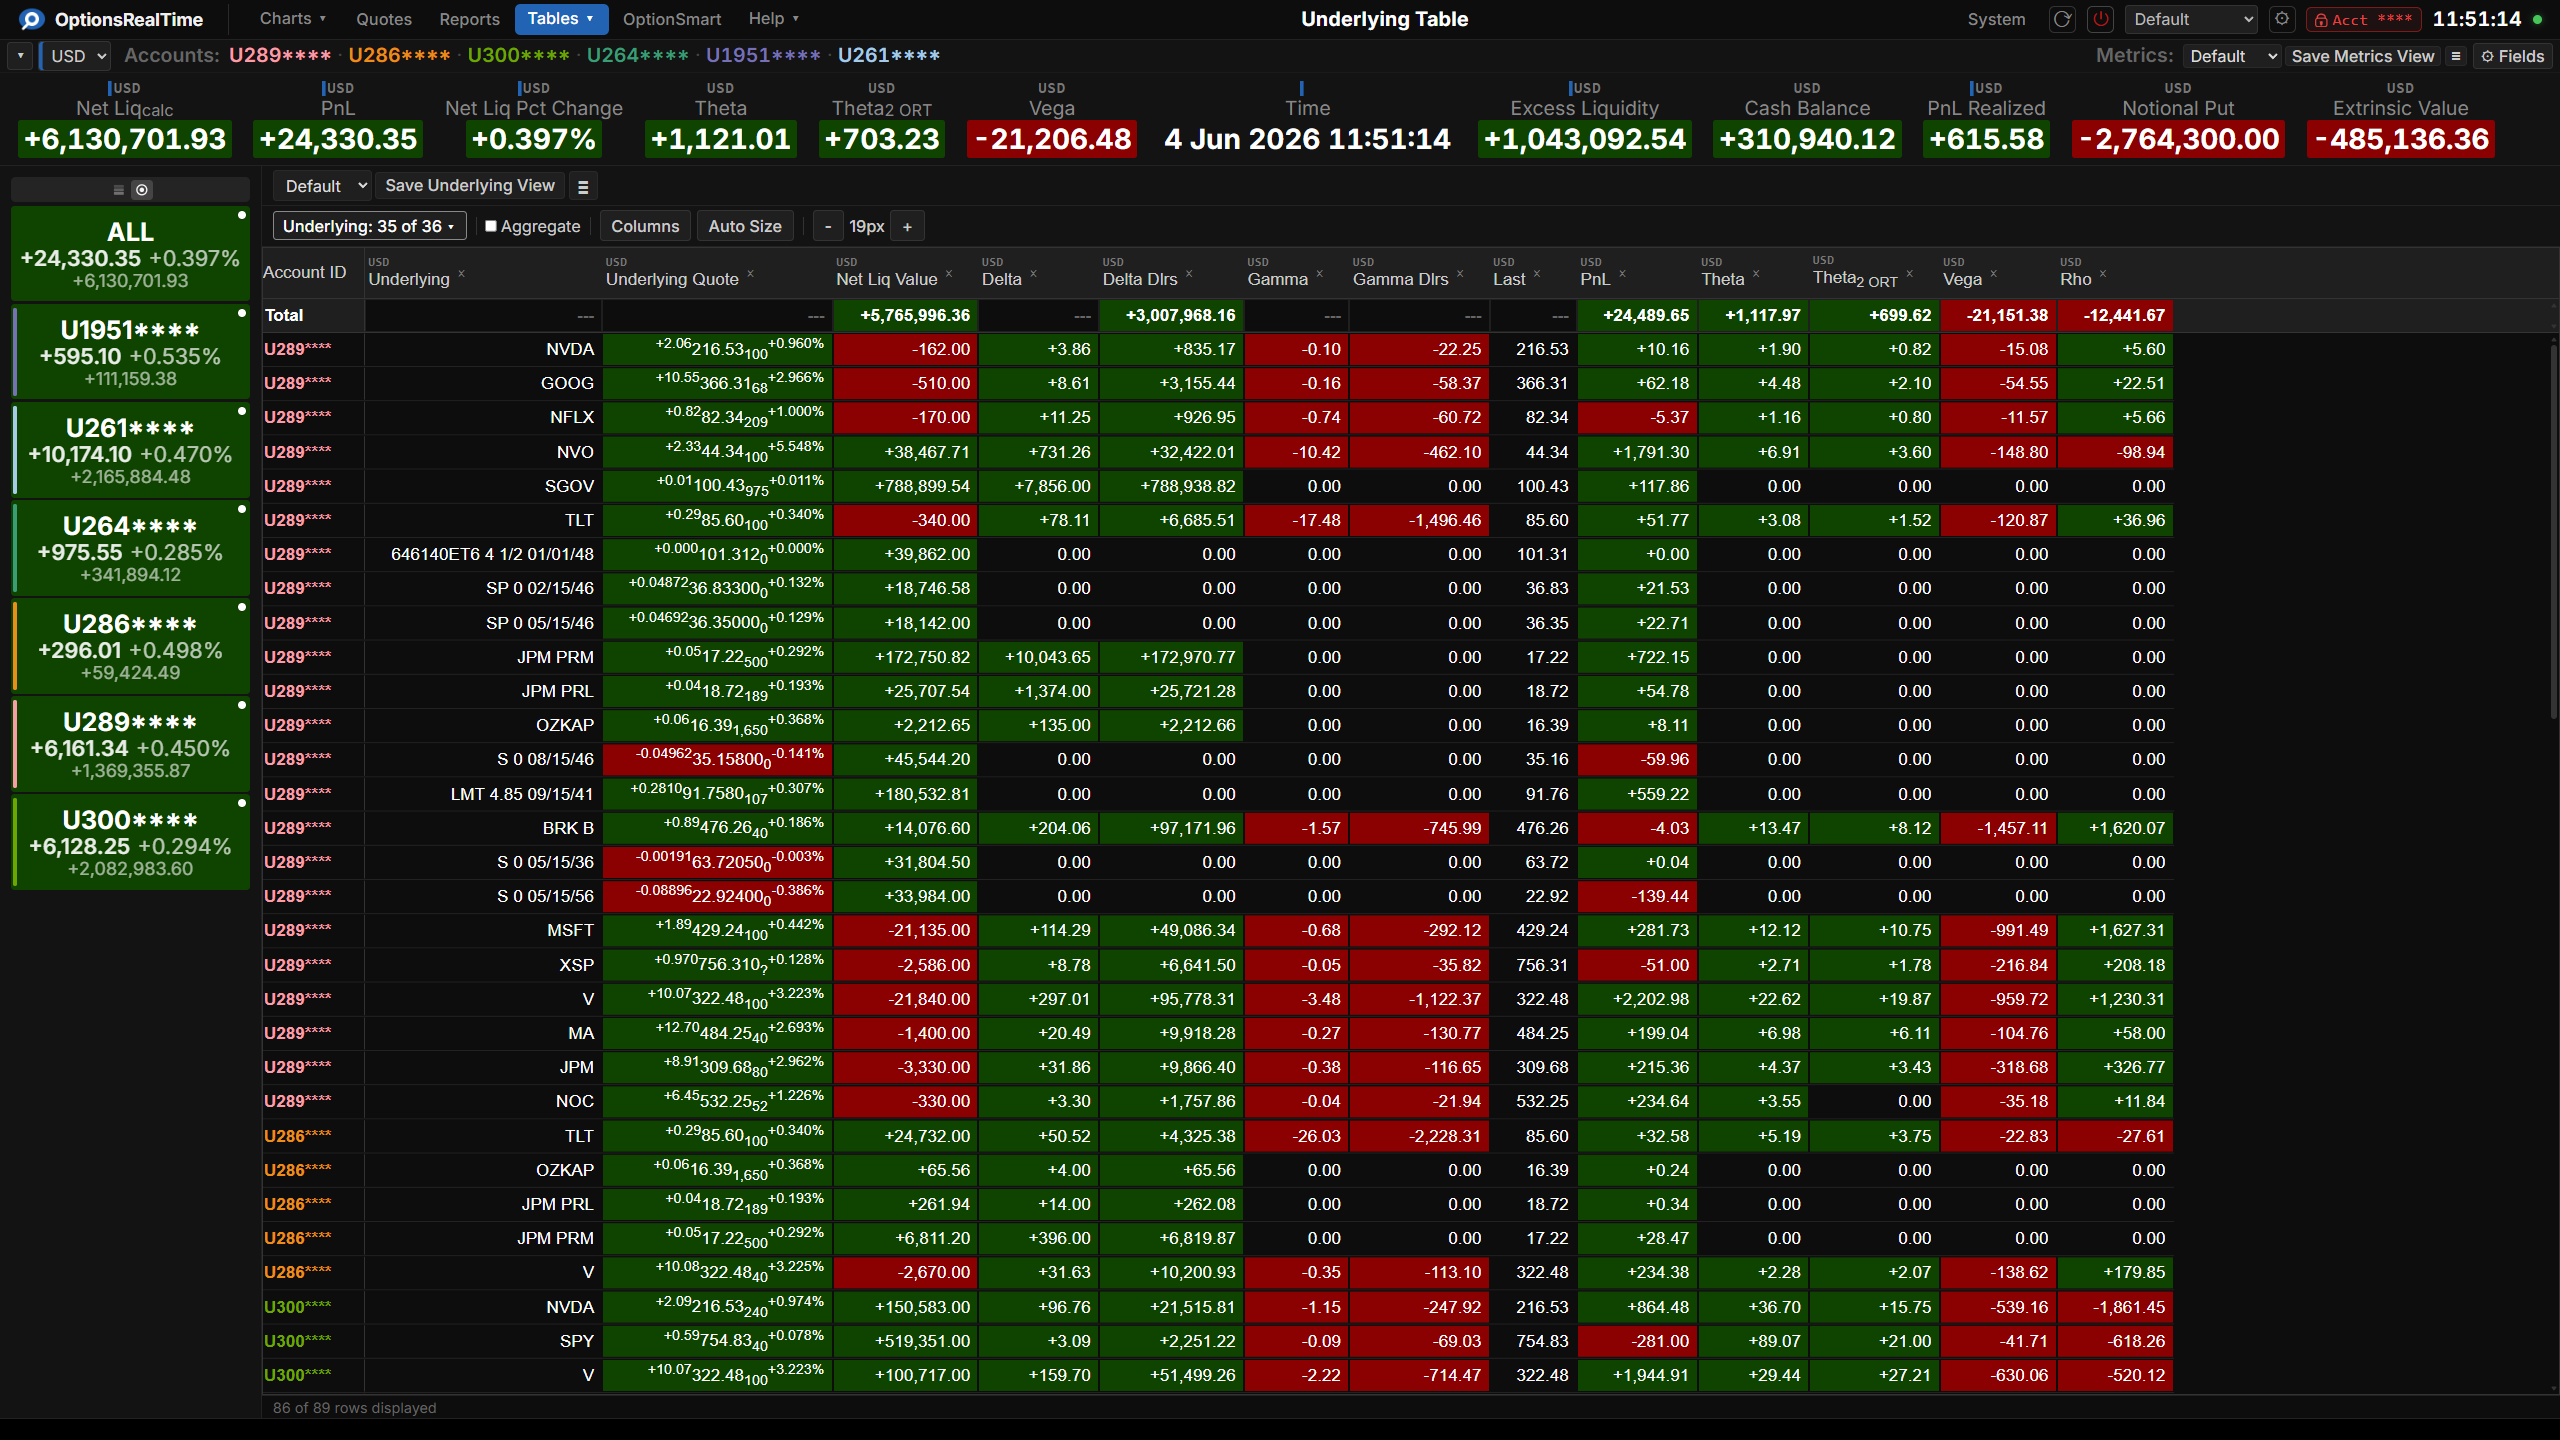Decrease table font size with the minus button
Viewport: 2560px width, 1440px height.
click(828, 227)
